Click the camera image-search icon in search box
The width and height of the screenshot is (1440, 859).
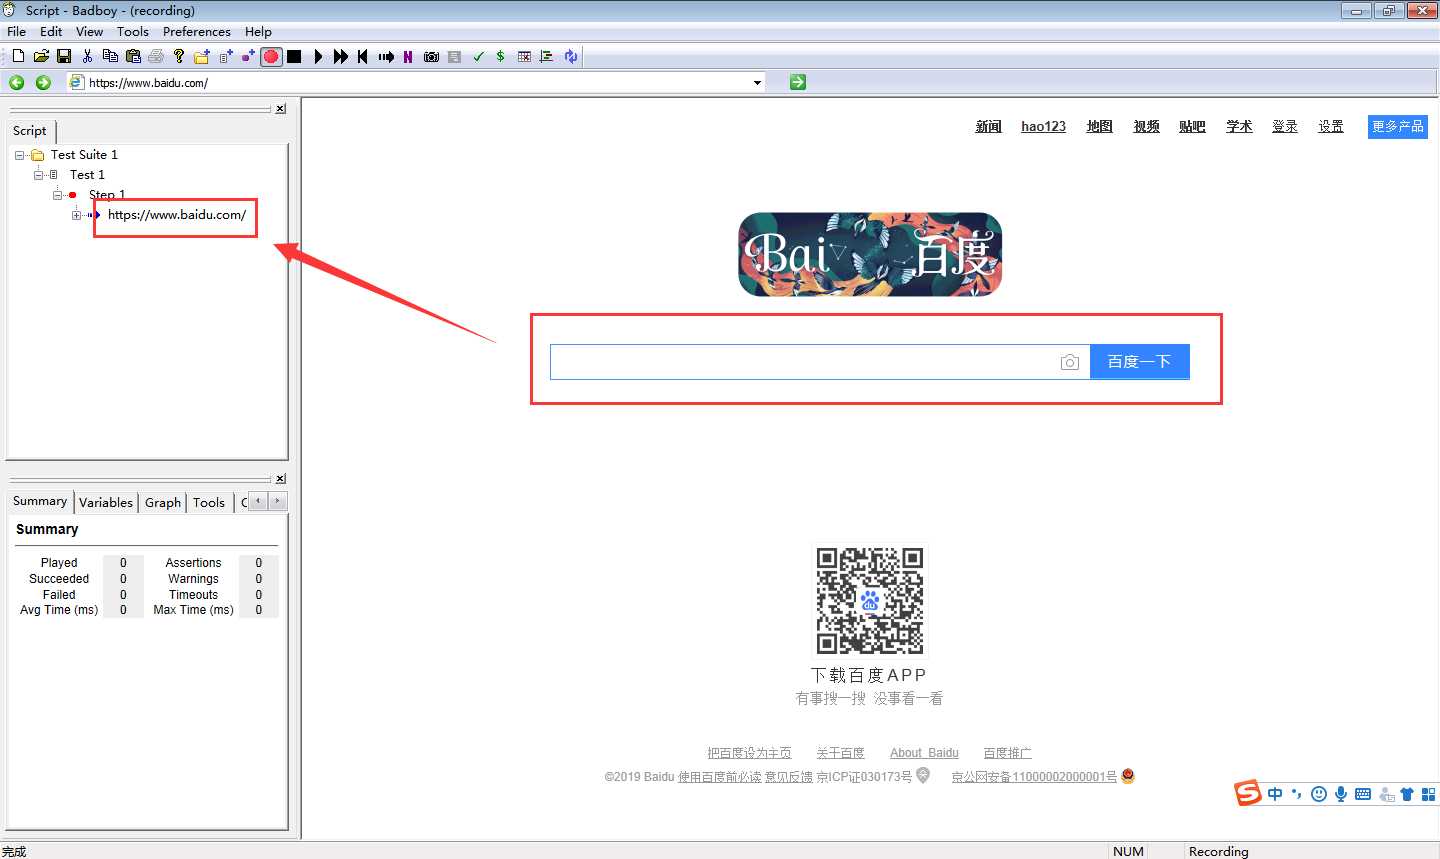tap(1069, 362)
